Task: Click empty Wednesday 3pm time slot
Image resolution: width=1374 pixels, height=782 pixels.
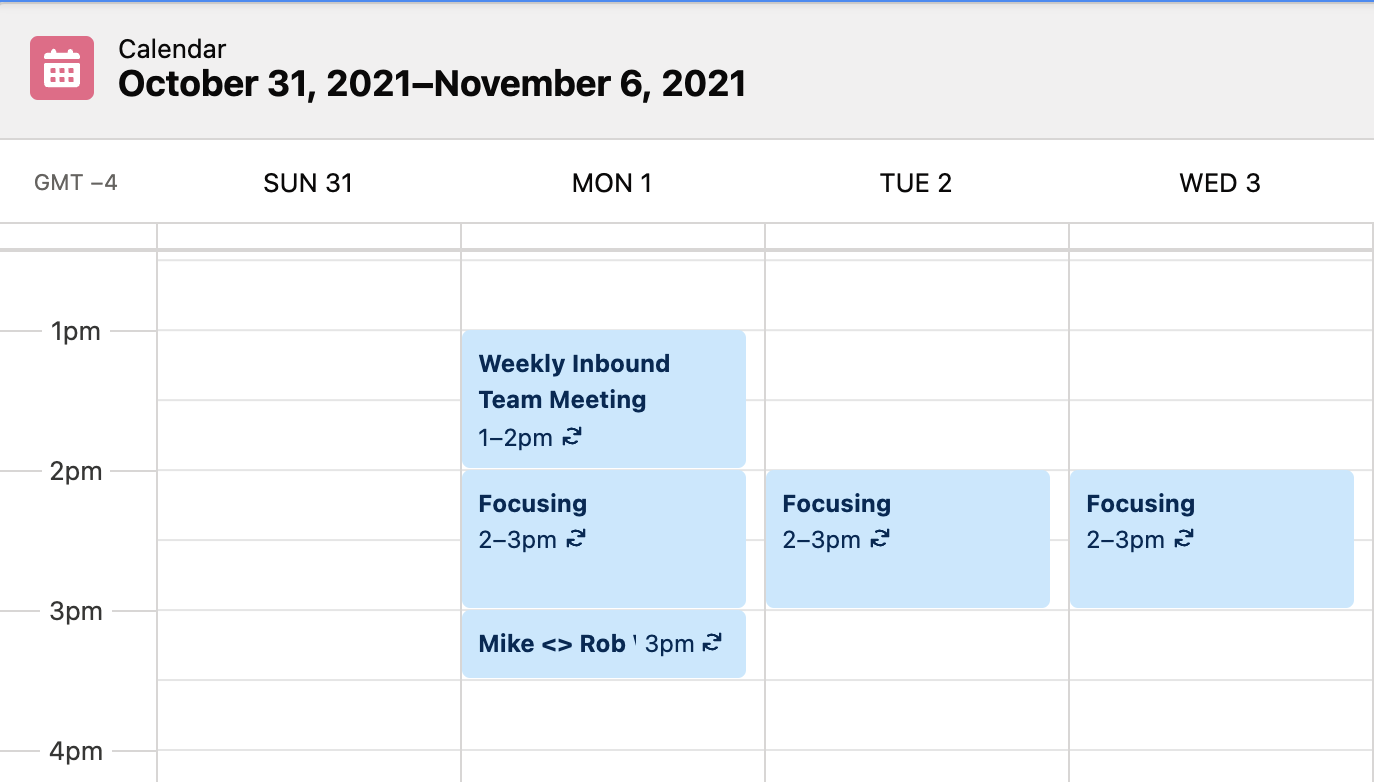Action: [1221, 645]
